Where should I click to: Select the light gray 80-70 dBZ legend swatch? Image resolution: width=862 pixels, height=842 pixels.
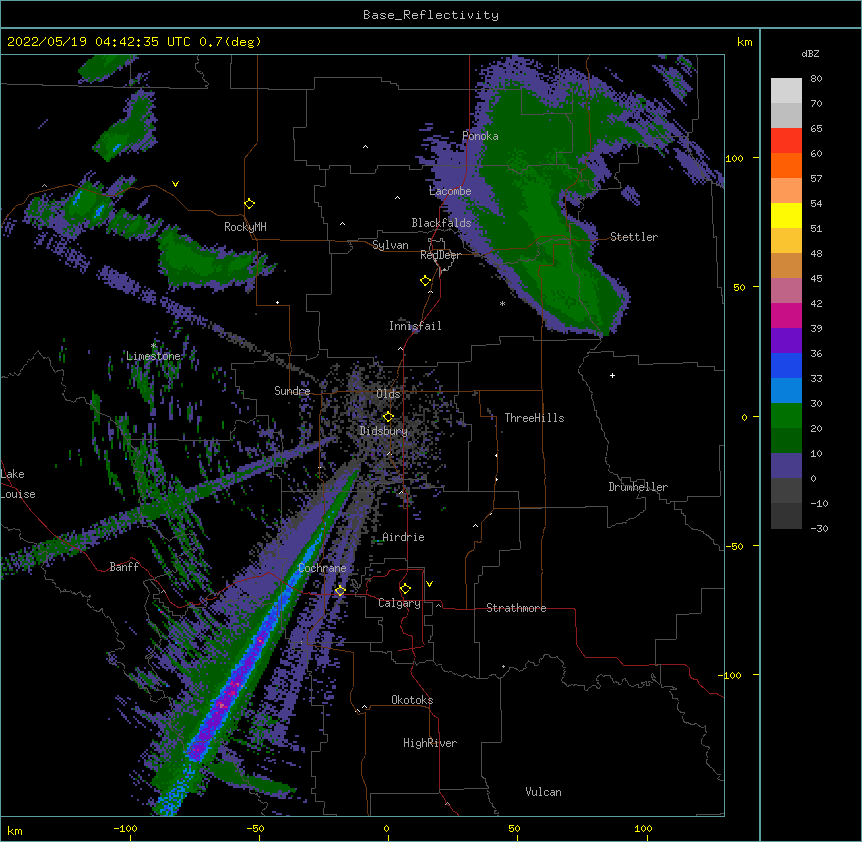[x=786, y=91]
